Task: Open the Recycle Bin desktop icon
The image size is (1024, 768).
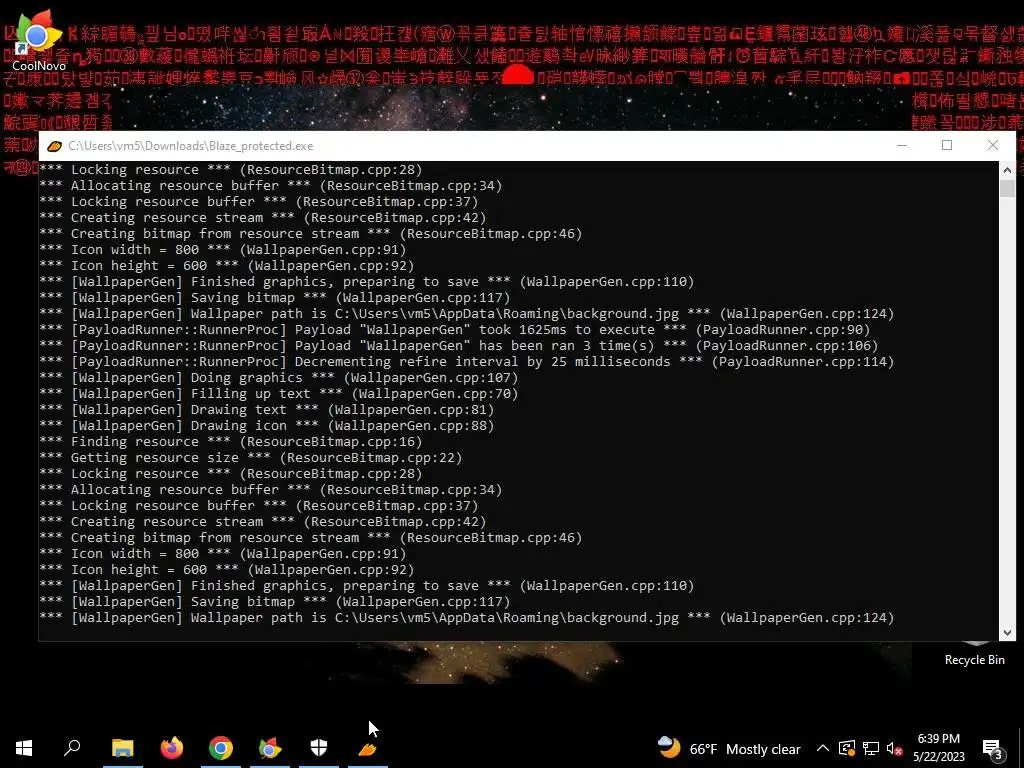Action: 974,654
